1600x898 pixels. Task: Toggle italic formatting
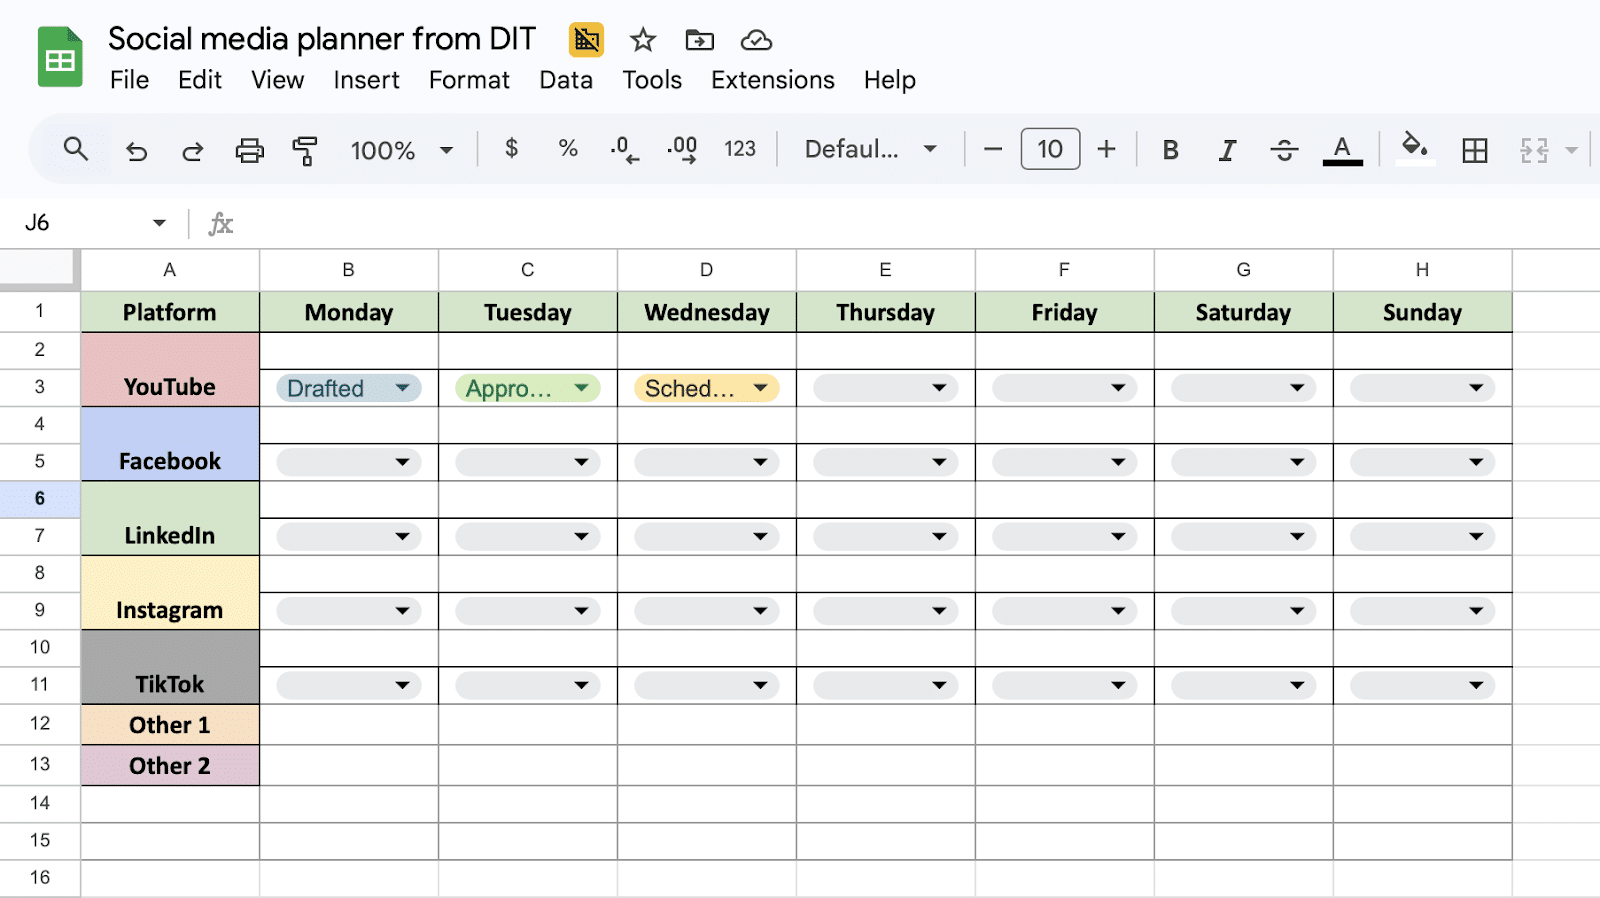tap(1227, 150)
